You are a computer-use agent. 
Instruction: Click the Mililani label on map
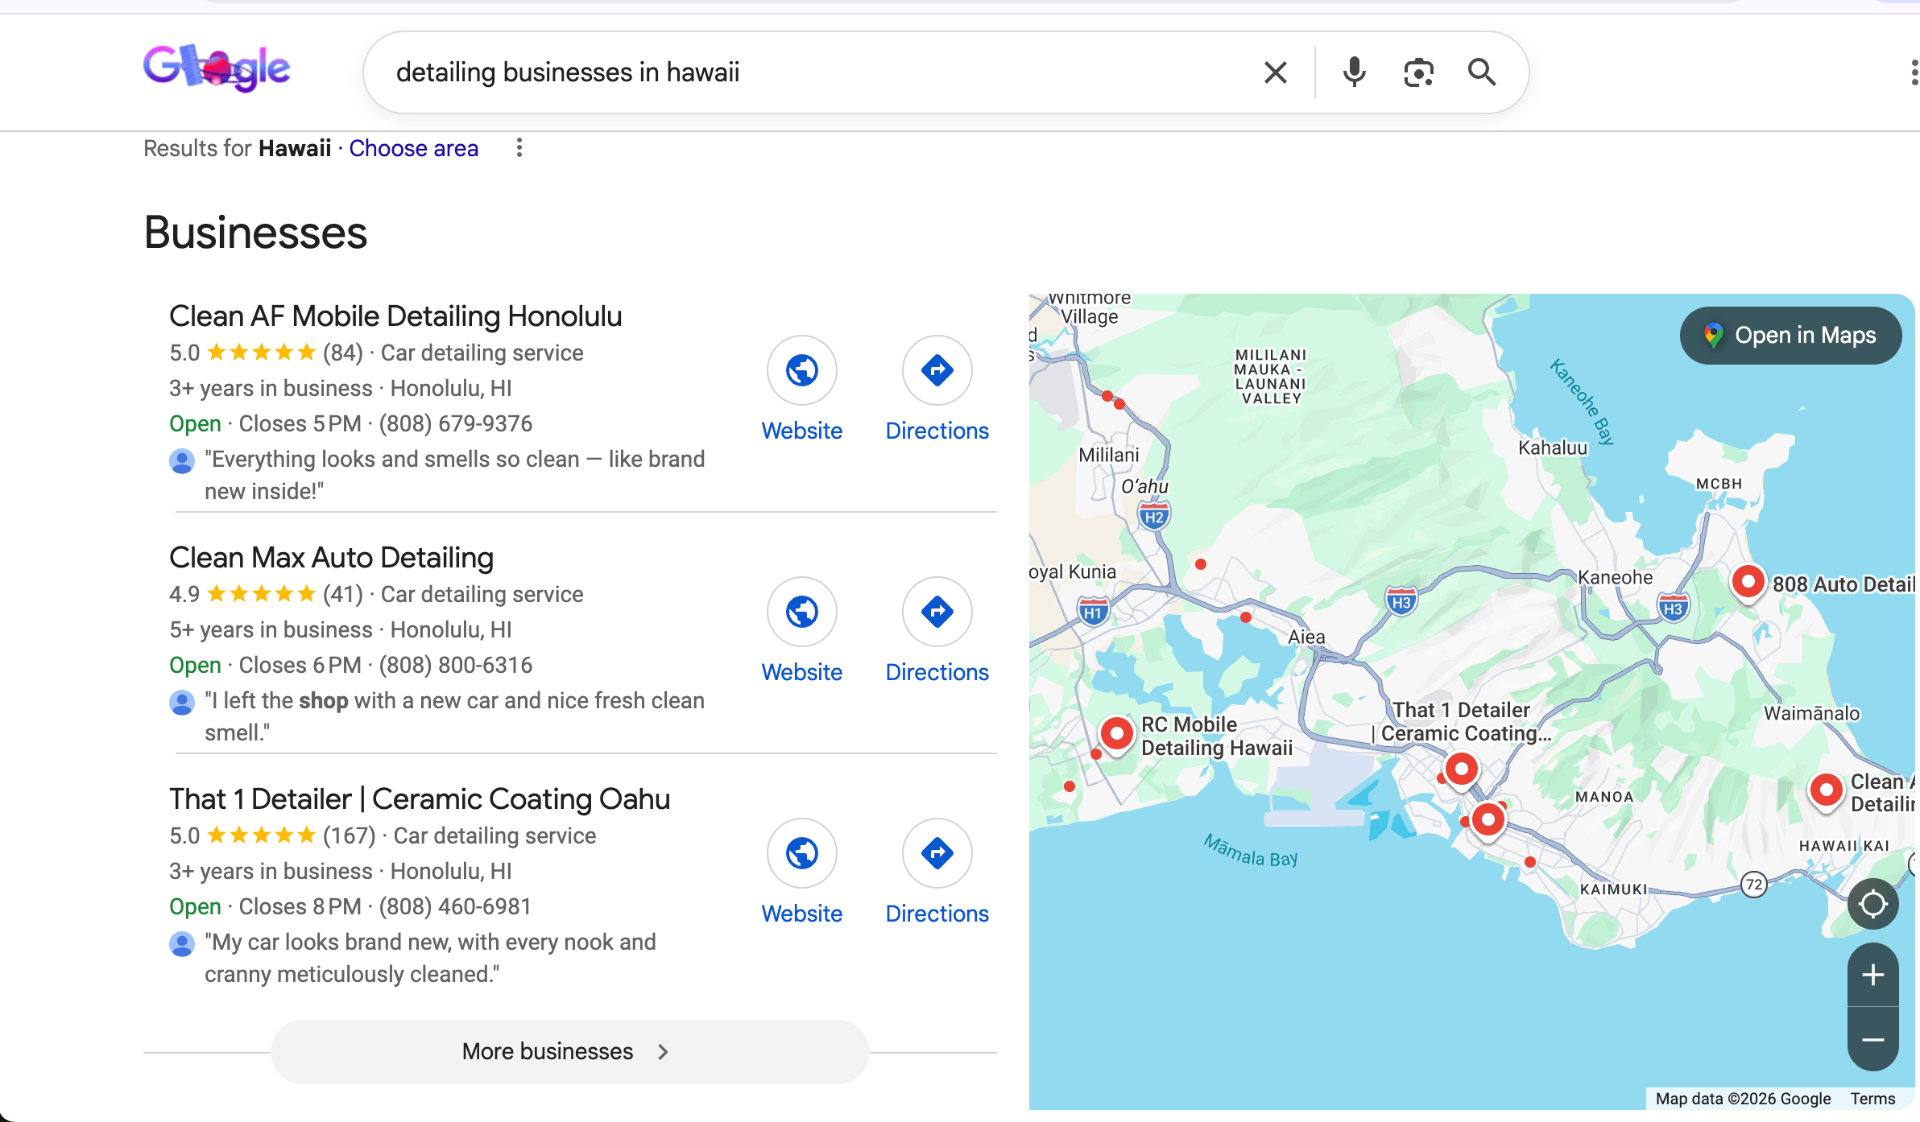point(1109,455)
